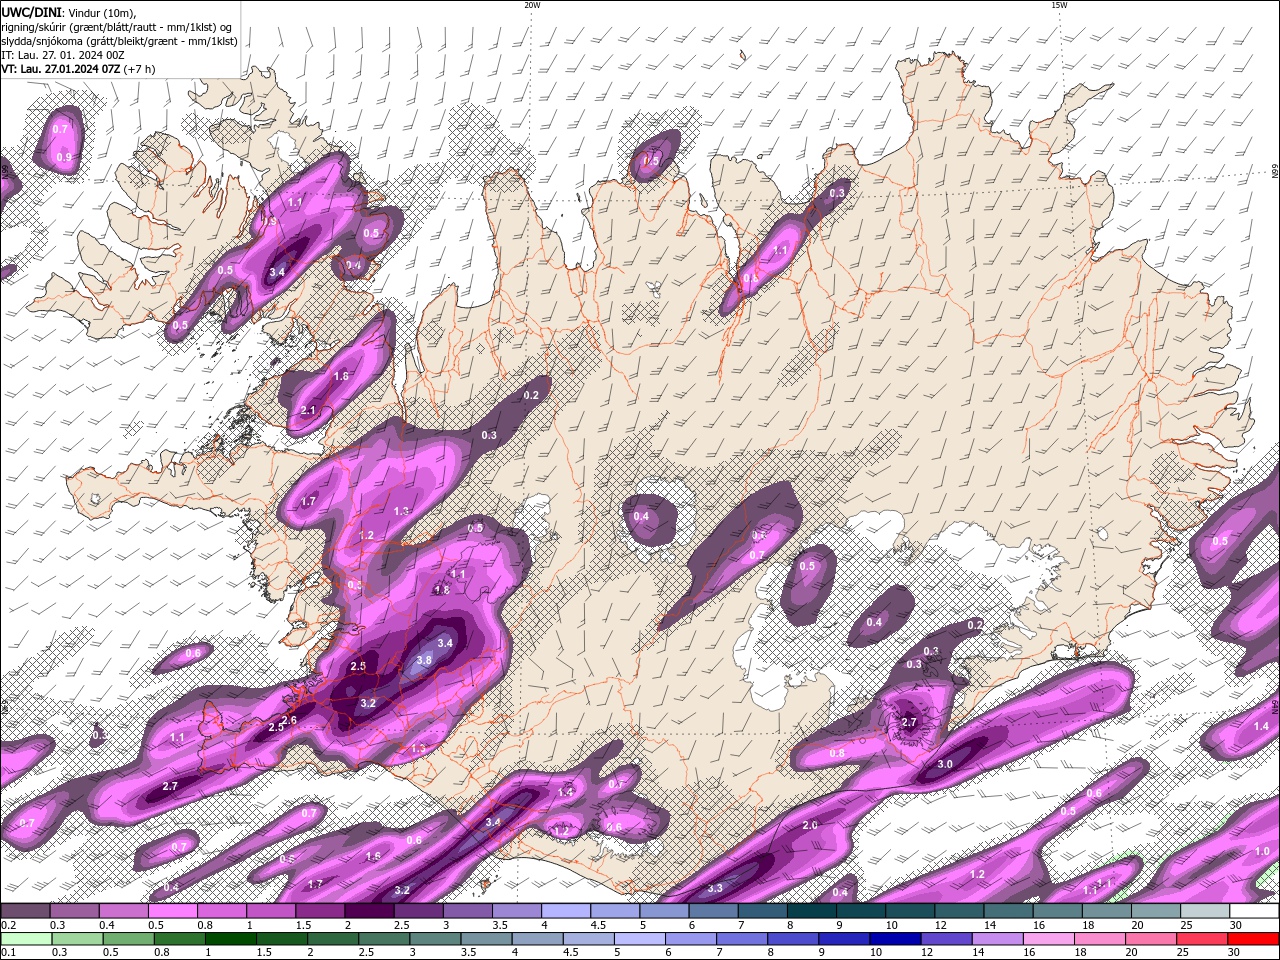Image resolution: width=1280 pixels, height=960 pixels.
Task: Click white snow legend swatch above label 30
Action: click(x=1255, y=911)
